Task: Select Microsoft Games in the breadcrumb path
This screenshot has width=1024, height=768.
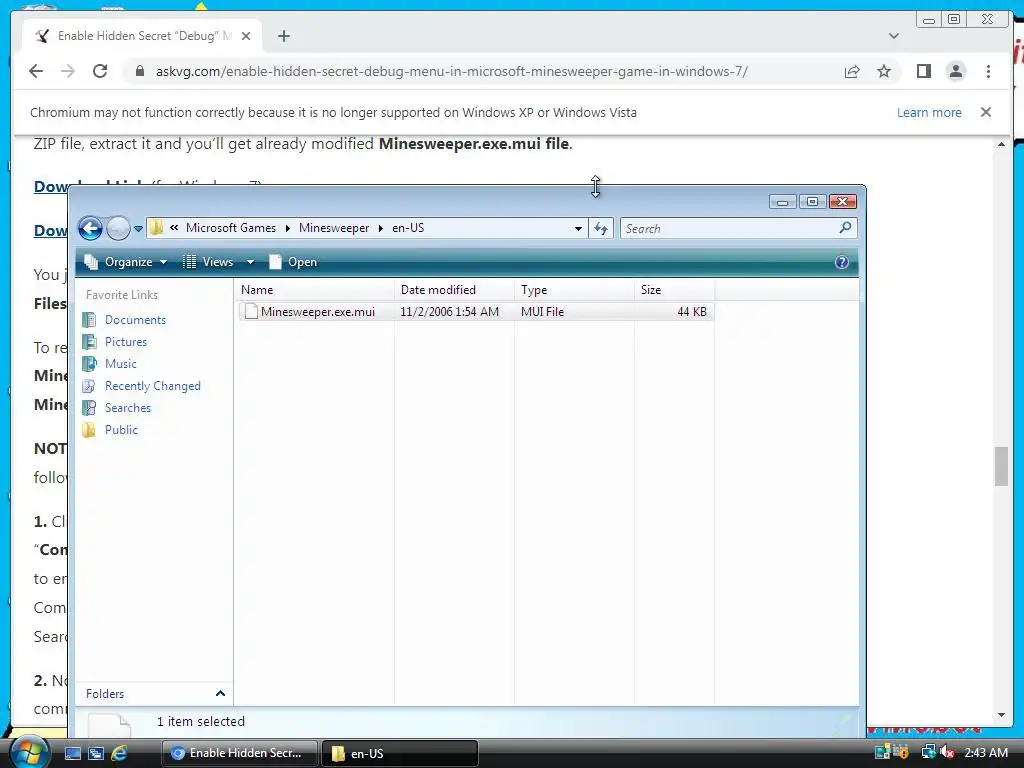Action: [231, 228]
